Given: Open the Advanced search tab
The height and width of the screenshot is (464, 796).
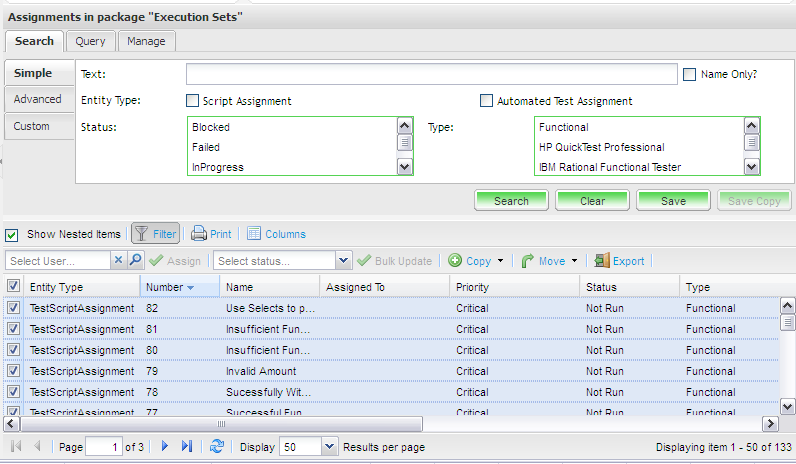Looking at the screenshot, I should (38, 100).
